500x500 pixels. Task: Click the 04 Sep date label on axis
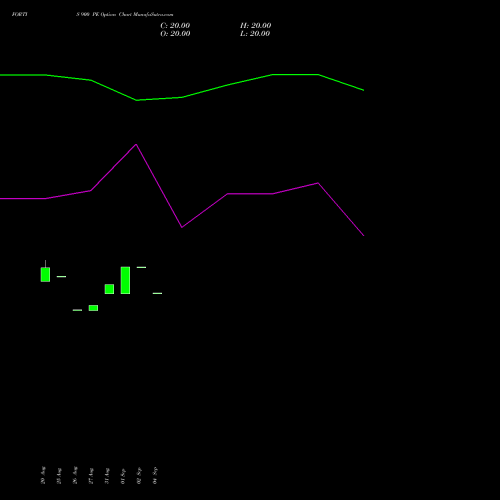[x=155, y=475]
